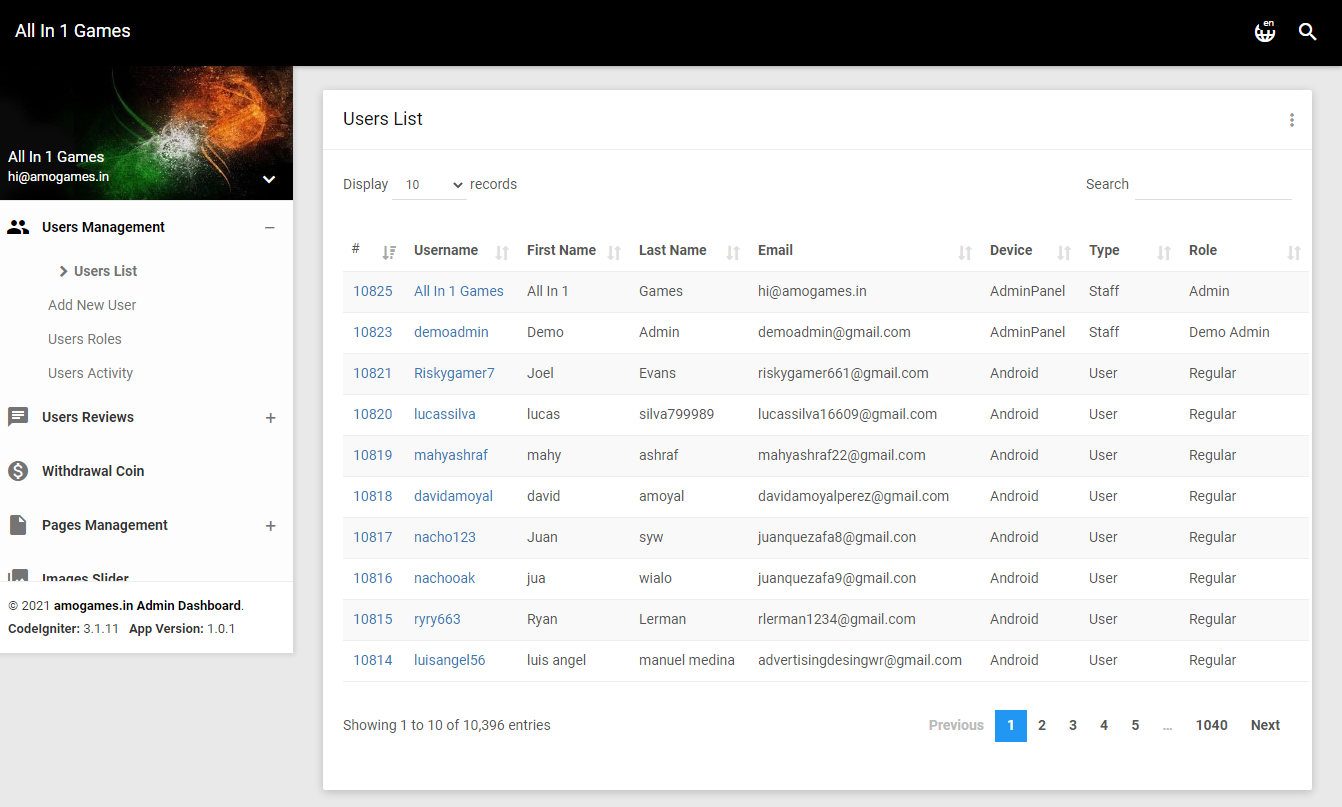Viewport: 1342px width, 807px height.
Task: Expand Users Reviews with plus sign
Action: [x=270, y=417]
